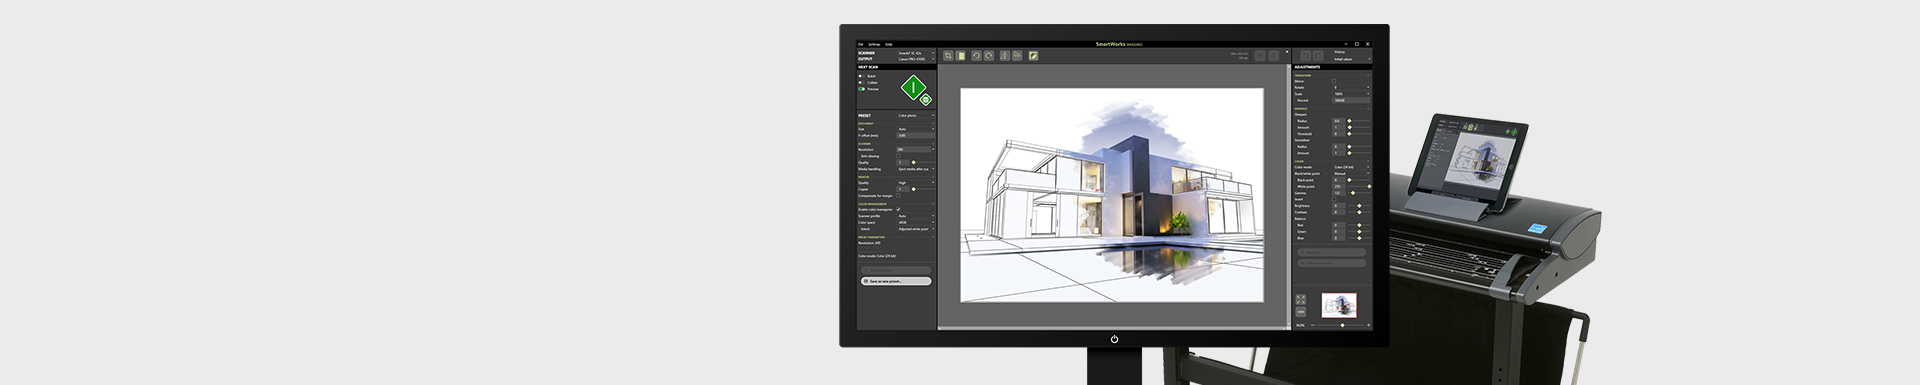1920x385 pixels.
Task: Open the Black/white point dropdown
Action: 1351,174
